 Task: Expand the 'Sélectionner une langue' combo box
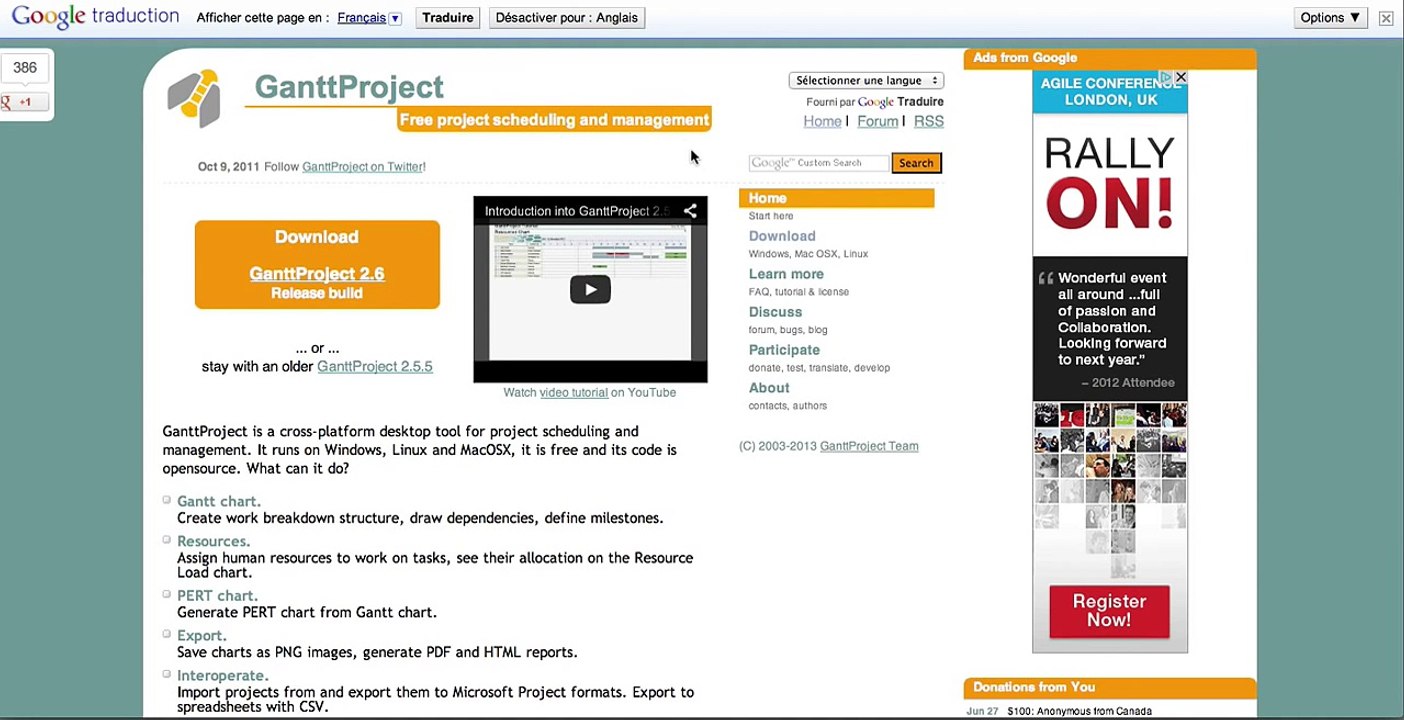[x=866, y=81]
